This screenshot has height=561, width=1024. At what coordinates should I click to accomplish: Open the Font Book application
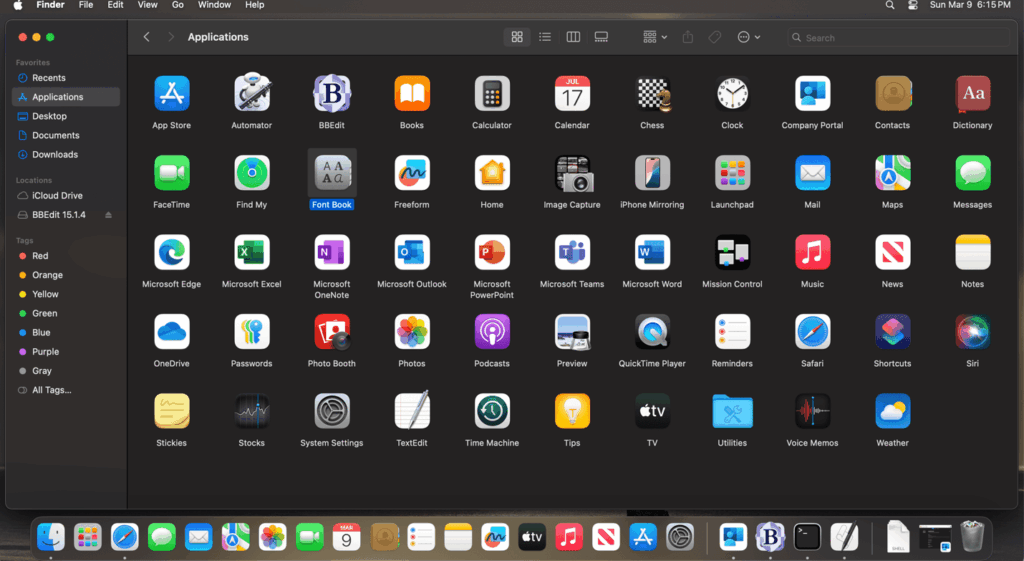pyautogui.click(x=331, y=174)
